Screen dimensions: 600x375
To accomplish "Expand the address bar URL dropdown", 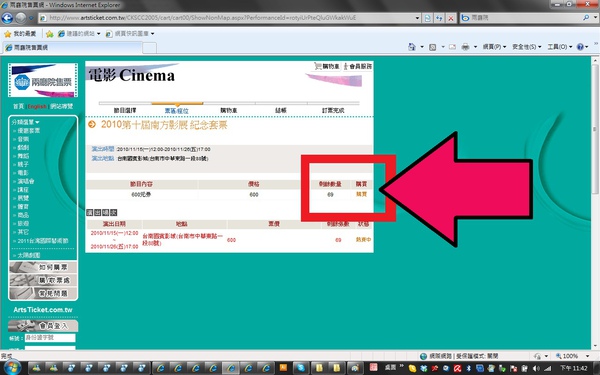I will (417, 18).
